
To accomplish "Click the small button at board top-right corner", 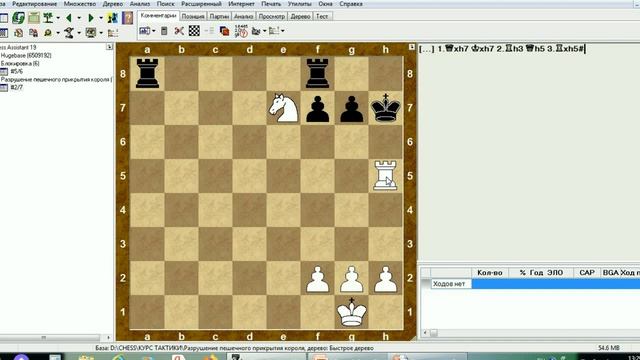I will pos(412,47).
